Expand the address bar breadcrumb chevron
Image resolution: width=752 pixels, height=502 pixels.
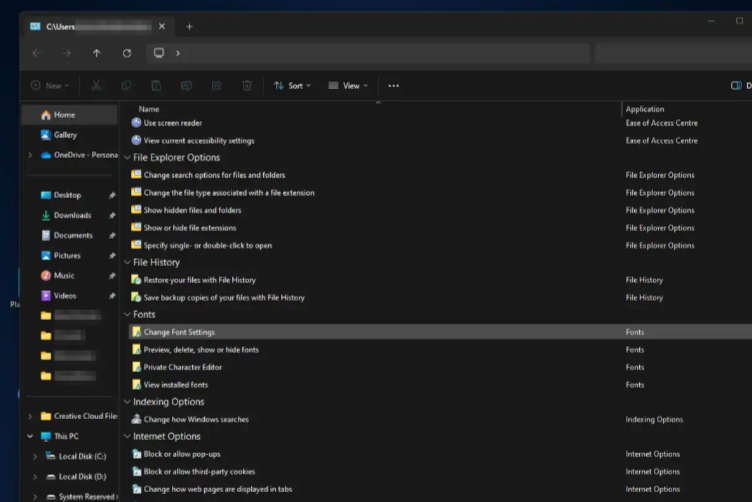[178, 53]
